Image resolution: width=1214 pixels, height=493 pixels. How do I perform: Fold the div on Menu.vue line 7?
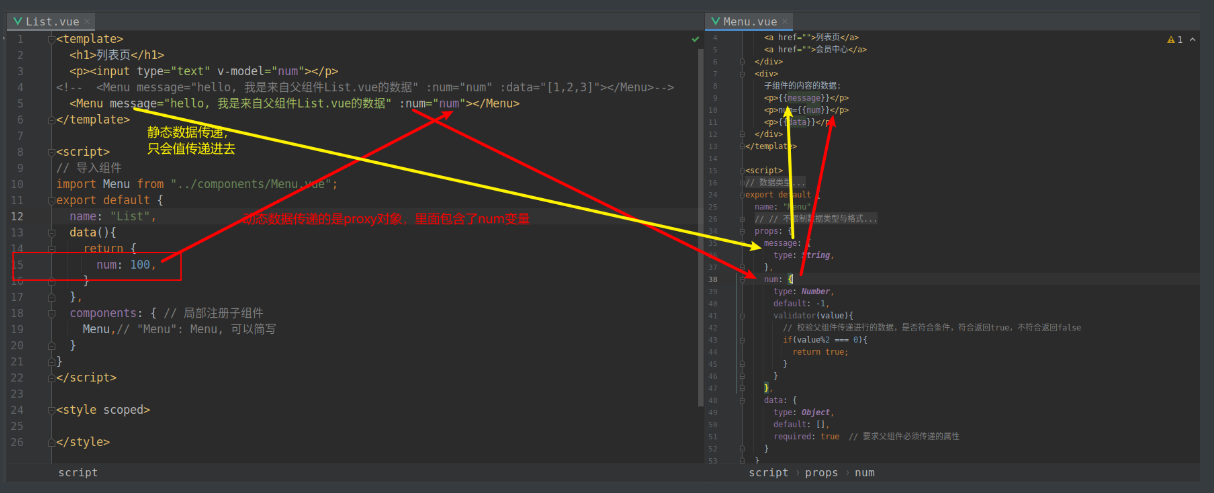click(x=742, y=73)
